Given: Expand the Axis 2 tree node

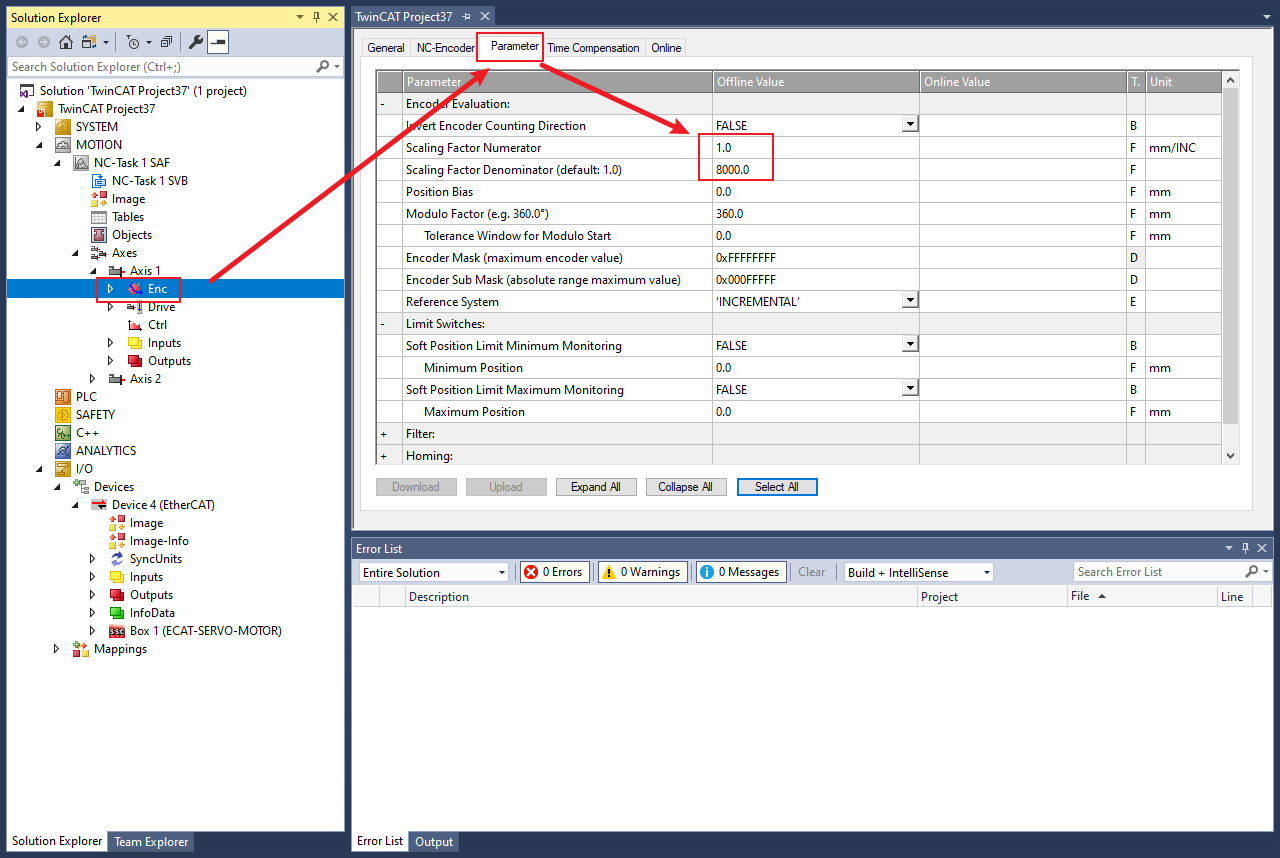Looking at the screenshot, I should (x=94, y=379).
